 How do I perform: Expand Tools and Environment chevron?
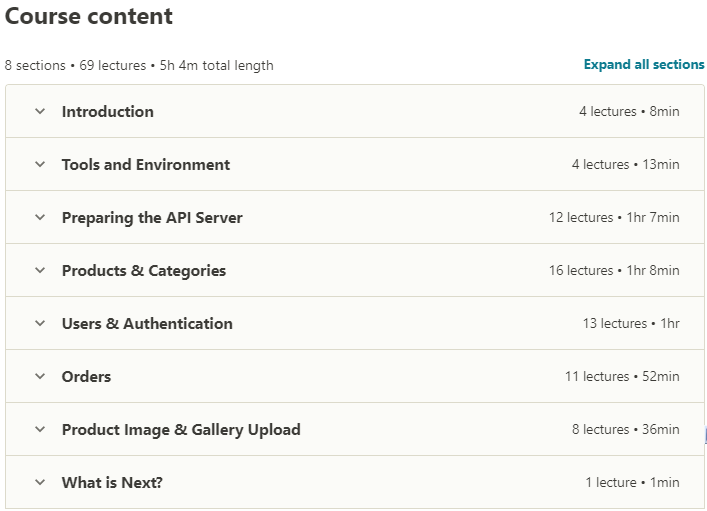40,164
